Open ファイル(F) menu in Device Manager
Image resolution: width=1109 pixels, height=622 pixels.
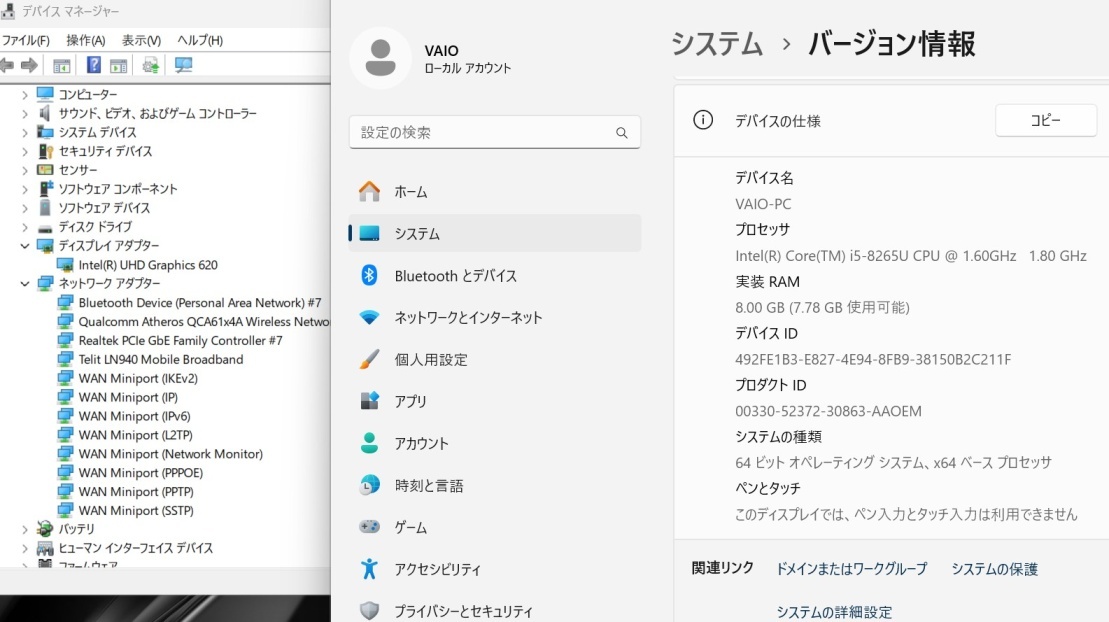[25, 40]
